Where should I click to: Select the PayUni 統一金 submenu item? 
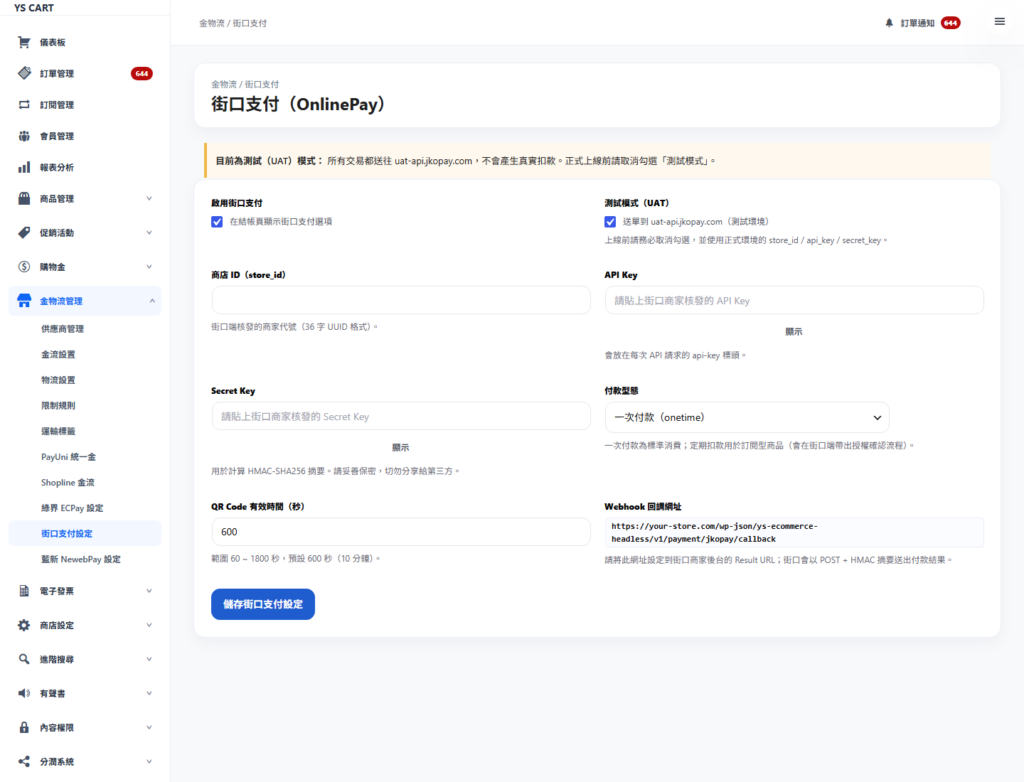click(x=68, y=457)
